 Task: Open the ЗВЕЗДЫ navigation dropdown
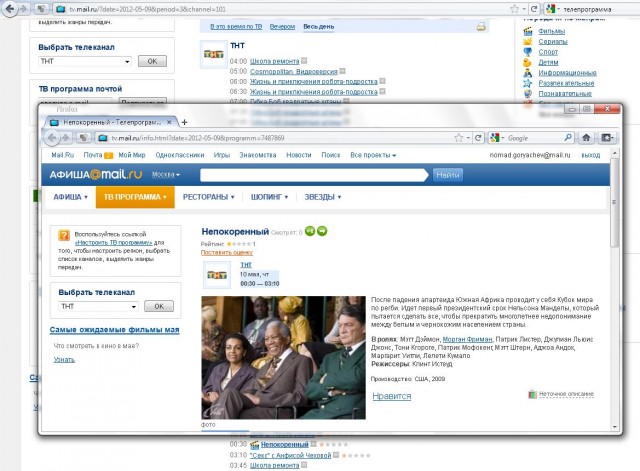point(322,197)
